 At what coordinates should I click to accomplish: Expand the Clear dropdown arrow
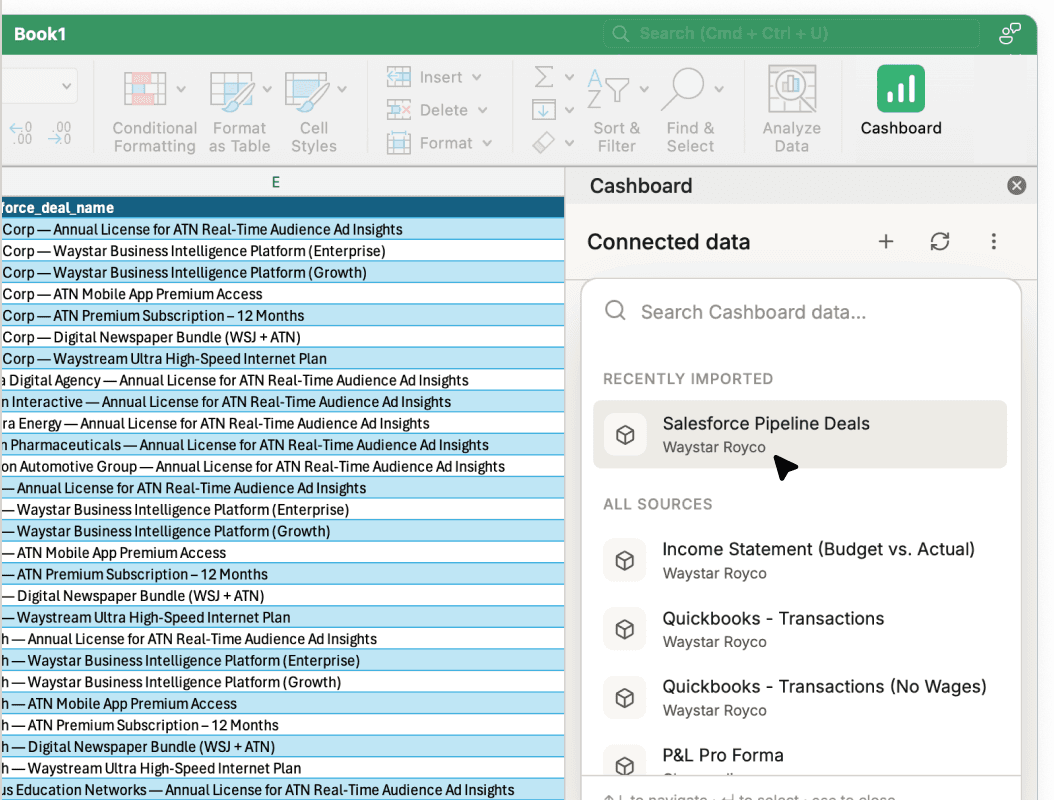pos(569,143)
